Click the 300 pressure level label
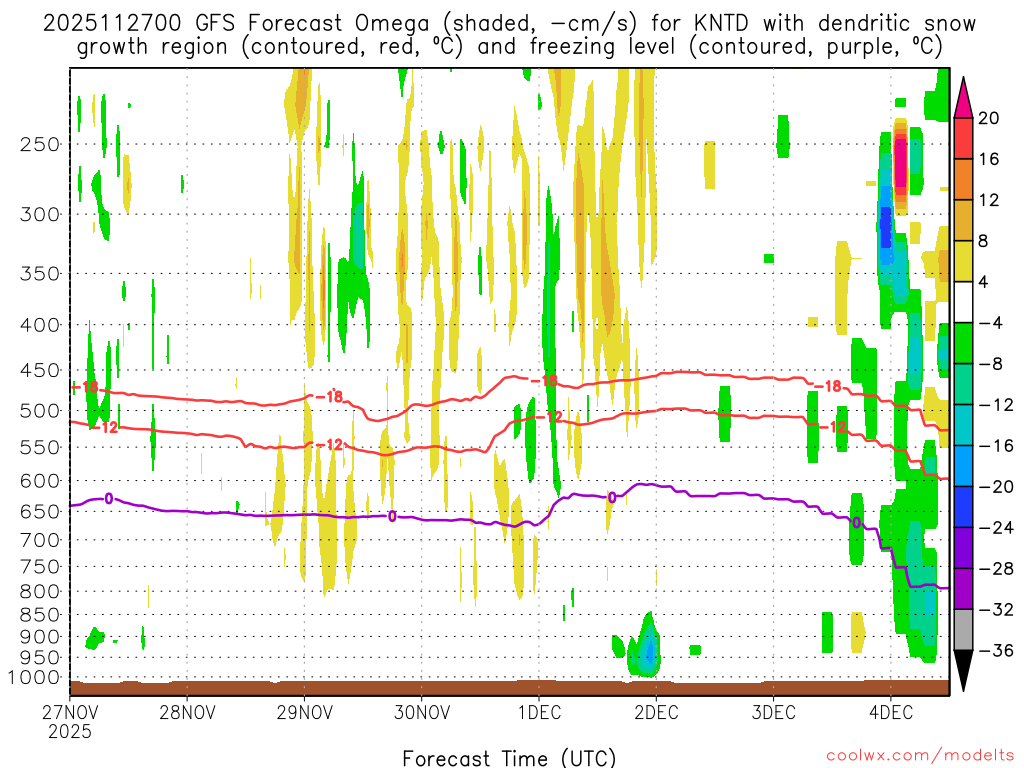Screen dimensions: 1024x768 40,214
